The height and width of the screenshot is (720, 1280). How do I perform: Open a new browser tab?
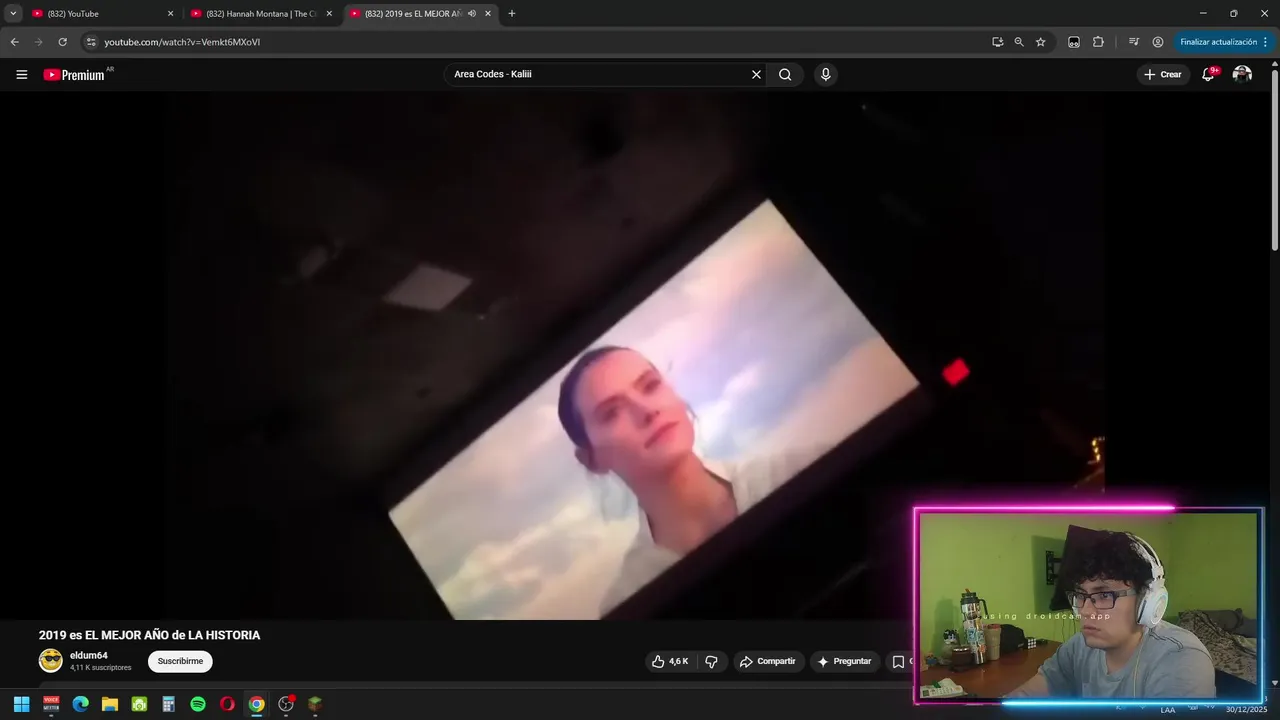click(512, 14)
